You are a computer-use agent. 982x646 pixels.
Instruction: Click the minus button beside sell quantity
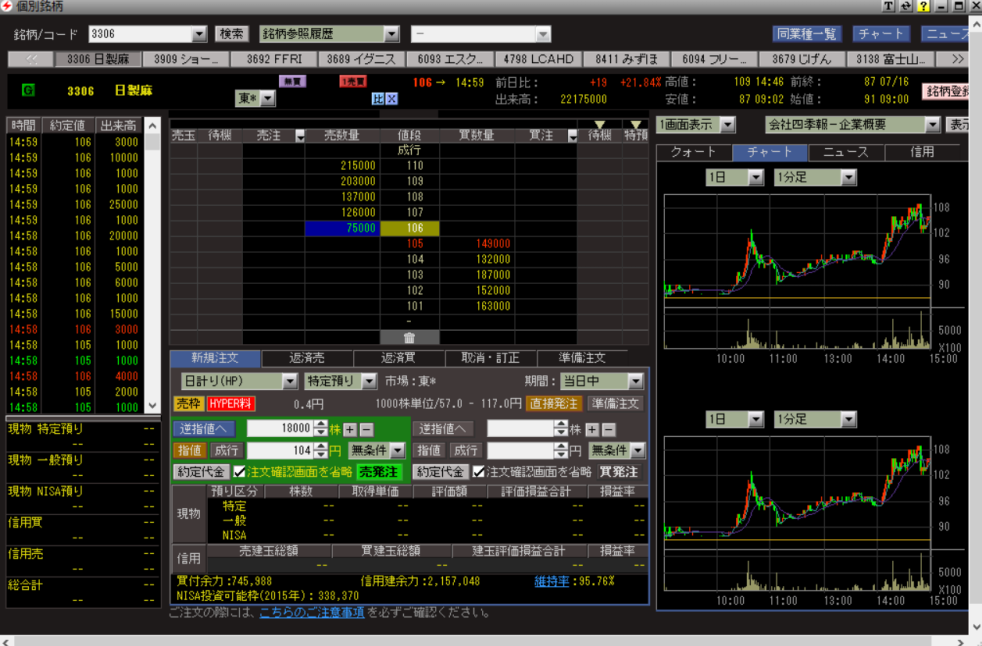click(366, 428)
